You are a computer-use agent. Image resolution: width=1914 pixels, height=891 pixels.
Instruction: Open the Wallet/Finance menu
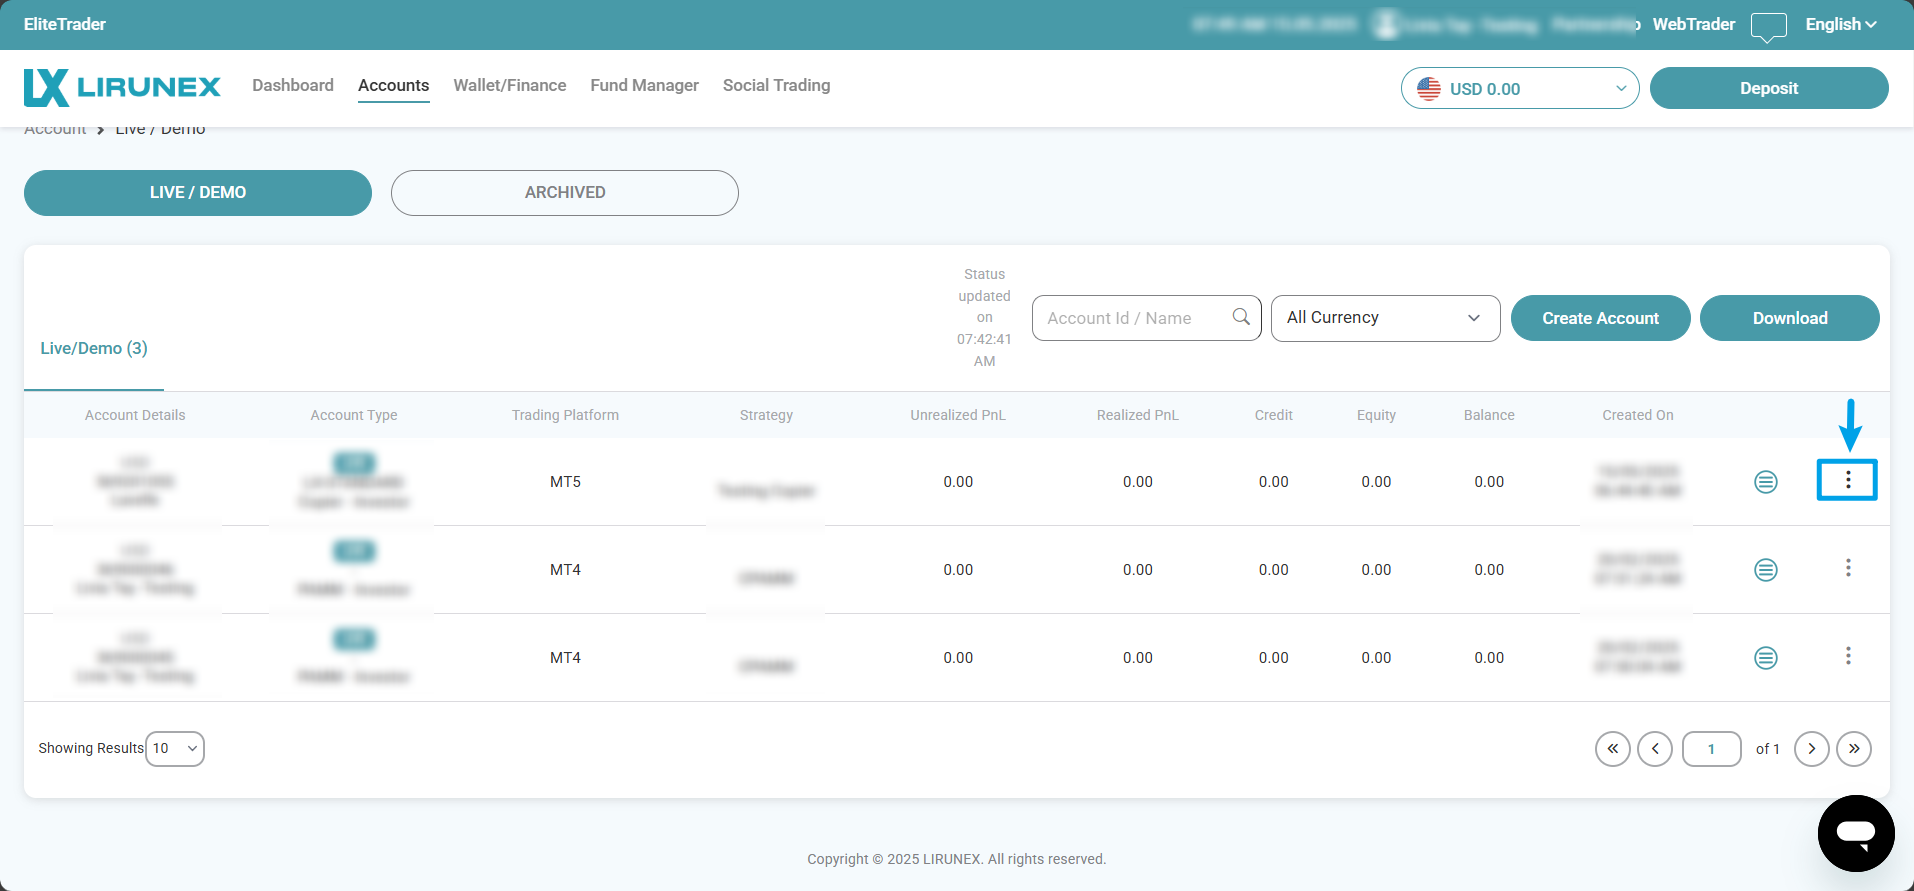point(509,86)
